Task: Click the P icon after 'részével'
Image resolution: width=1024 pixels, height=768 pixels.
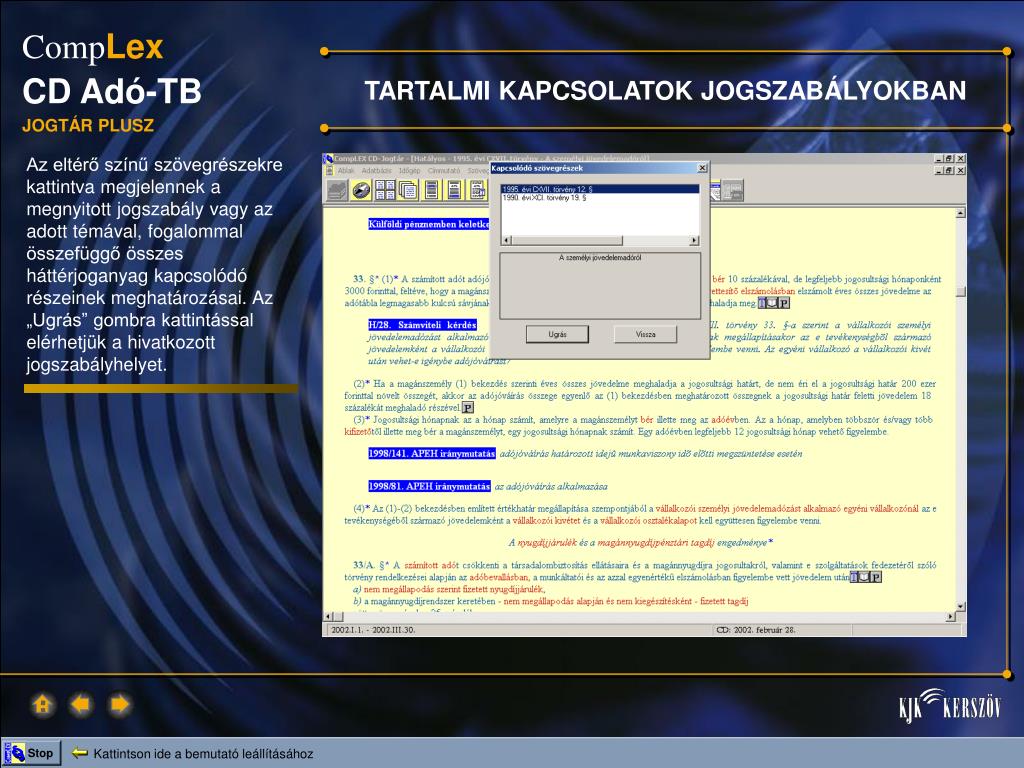Action: (468, 408)
